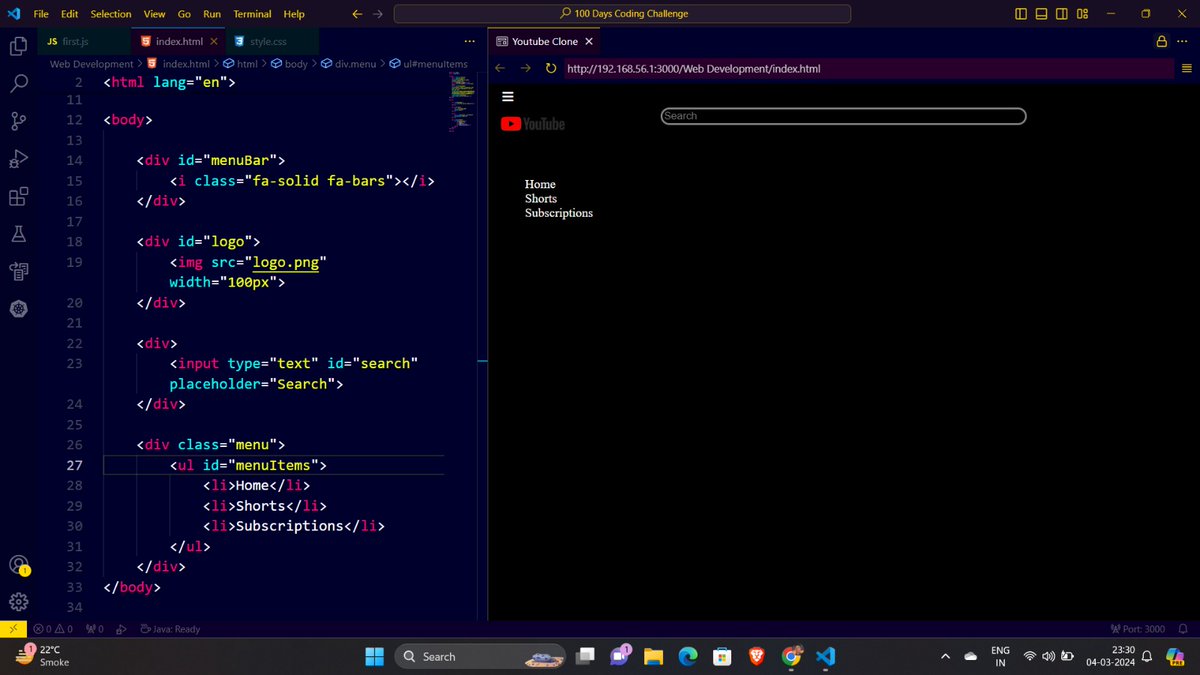Open the Go menu

[184, 14]
